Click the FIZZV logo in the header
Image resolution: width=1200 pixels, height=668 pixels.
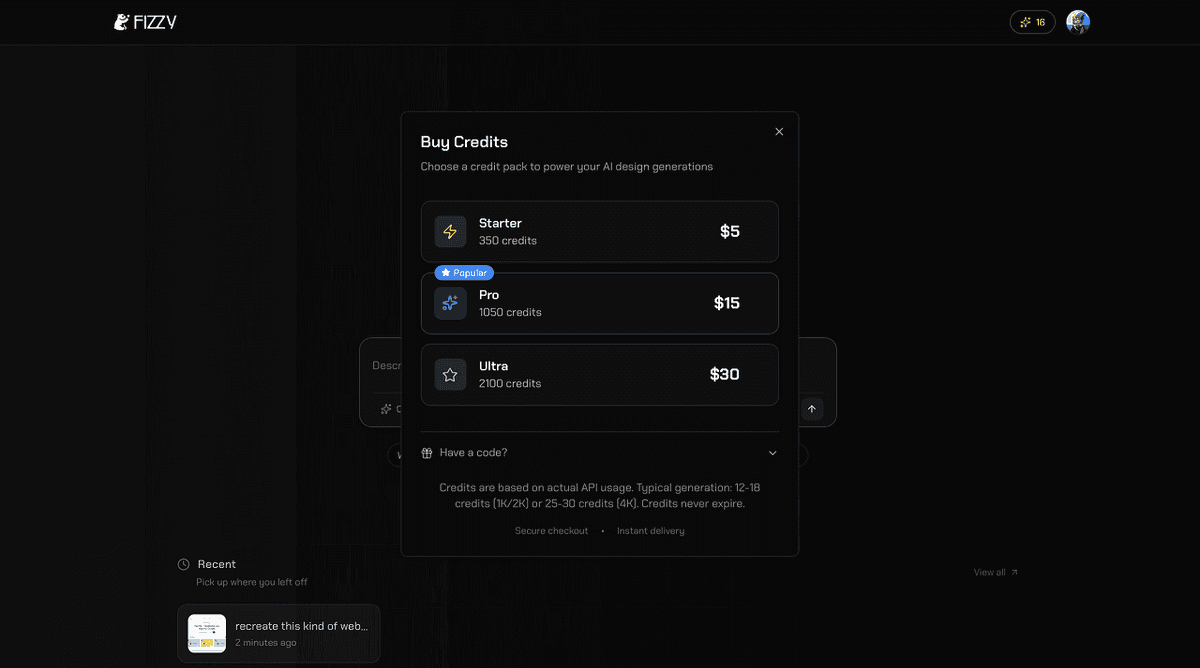[x=145, y=22]
